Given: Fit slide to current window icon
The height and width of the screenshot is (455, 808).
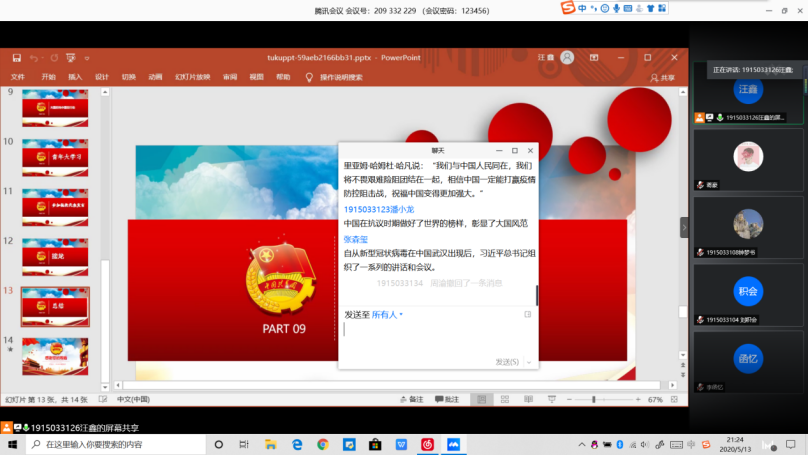Looking at the screenshot, I should tap(674, 399).
